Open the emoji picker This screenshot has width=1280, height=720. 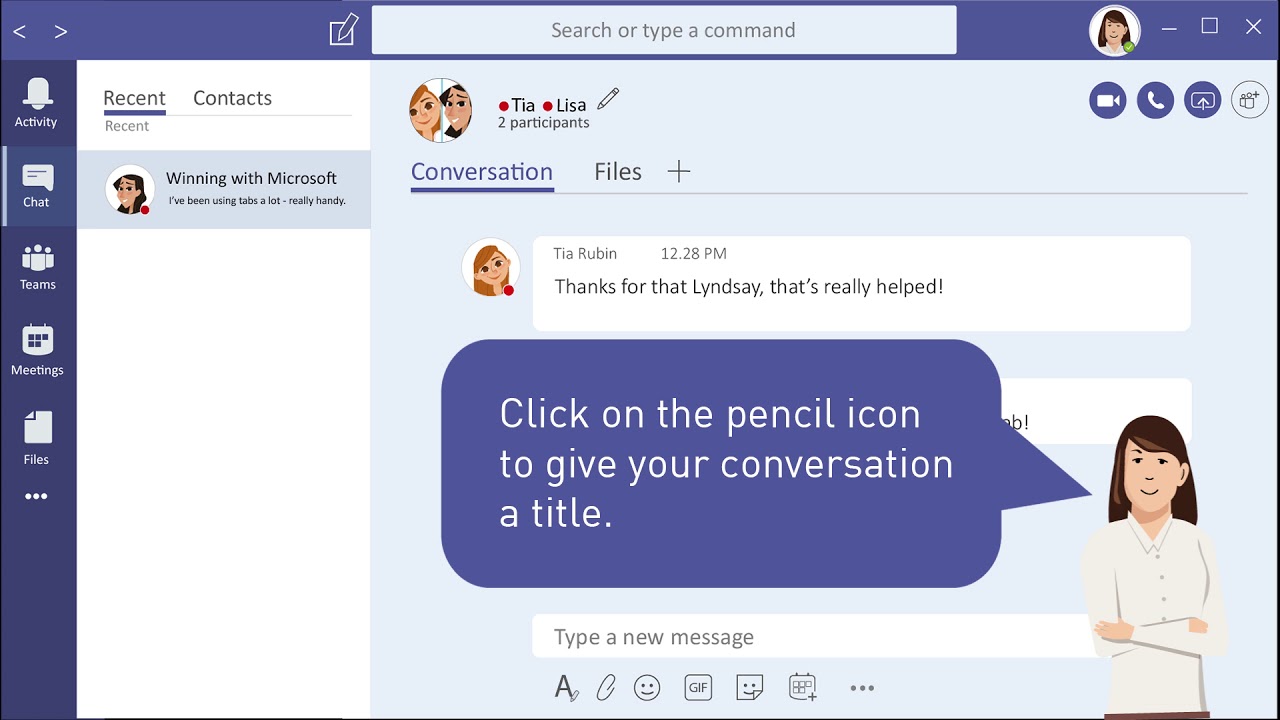point(647,688)
